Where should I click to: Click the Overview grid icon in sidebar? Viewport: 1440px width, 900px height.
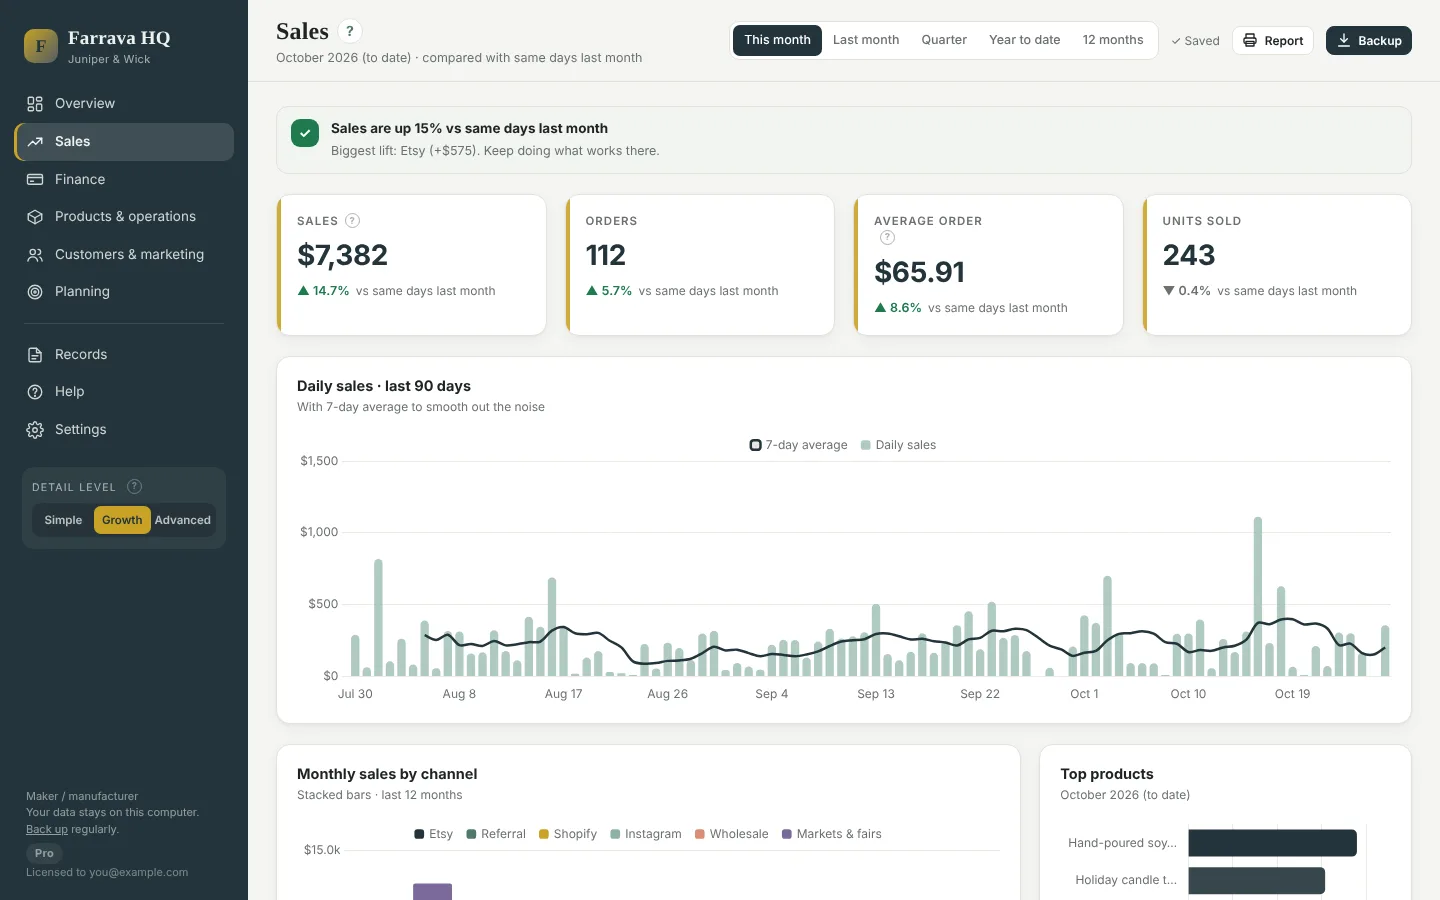pyautogui.click(x=35, y=104)
